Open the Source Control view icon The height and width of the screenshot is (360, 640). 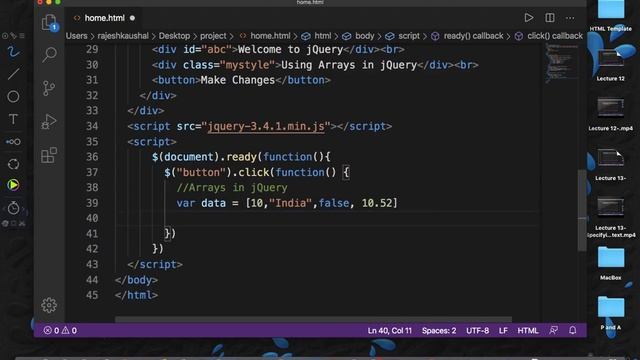[49, 88]
